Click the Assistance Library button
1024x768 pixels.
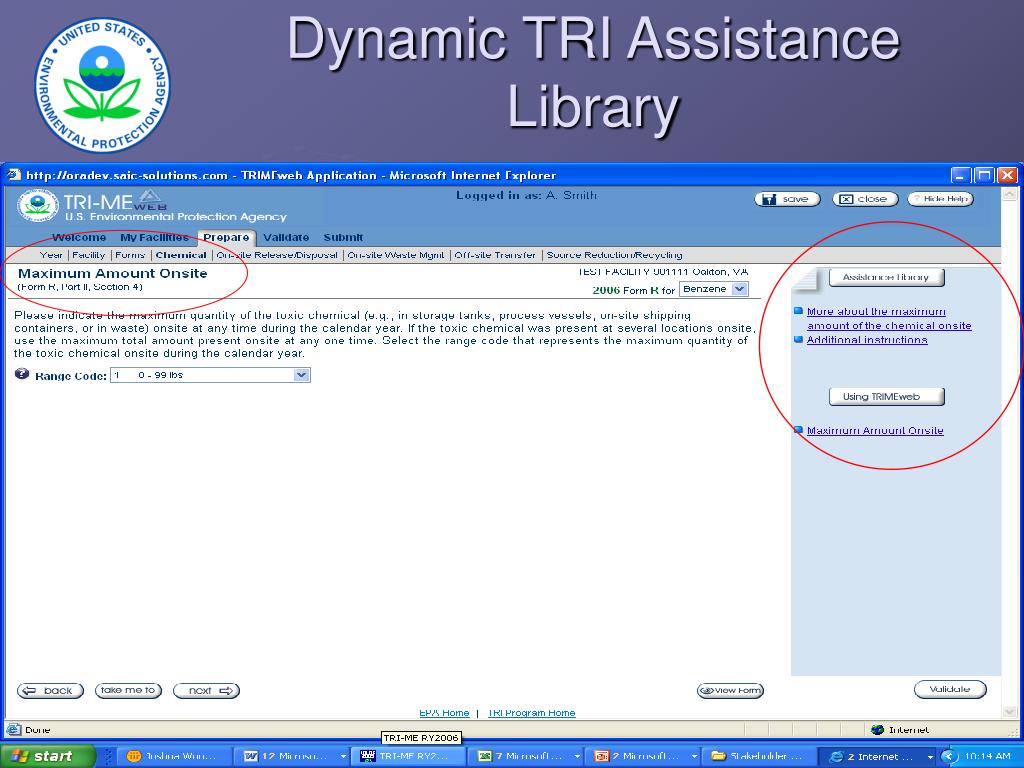pyautogui.click(x=886, y=277)
